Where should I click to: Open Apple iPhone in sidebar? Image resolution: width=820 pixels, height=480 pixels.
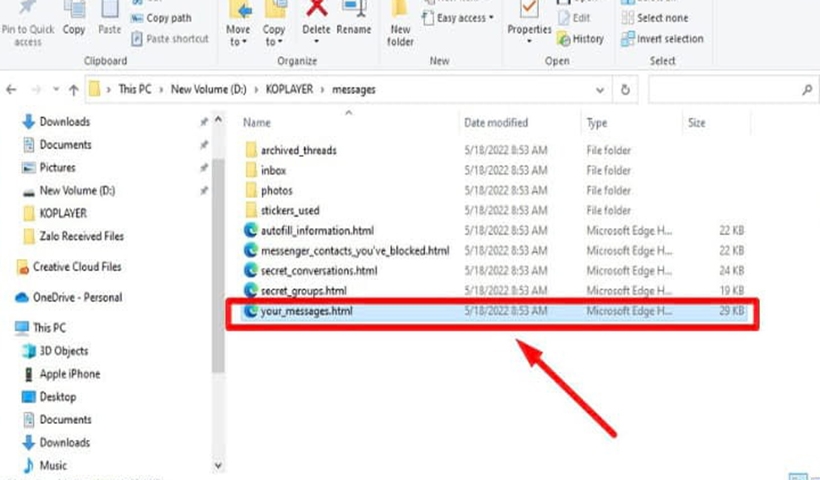(70, 374)
